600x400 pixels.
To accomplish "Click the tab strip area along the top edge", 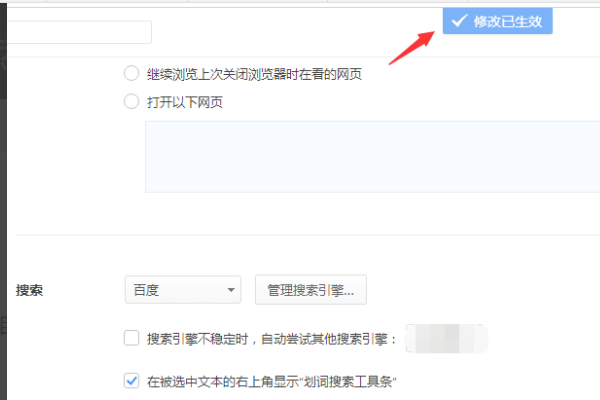I will (x=300, y=2).
